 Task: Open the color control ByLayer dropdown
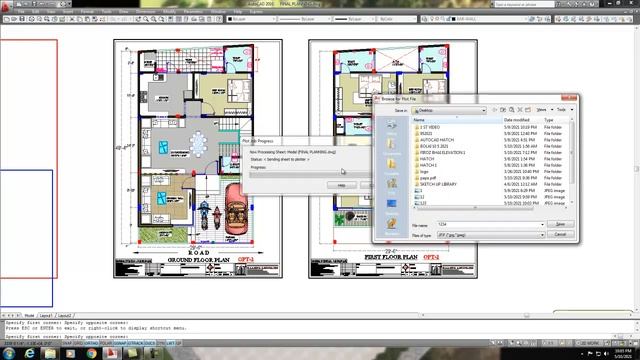tap(251, 19)
